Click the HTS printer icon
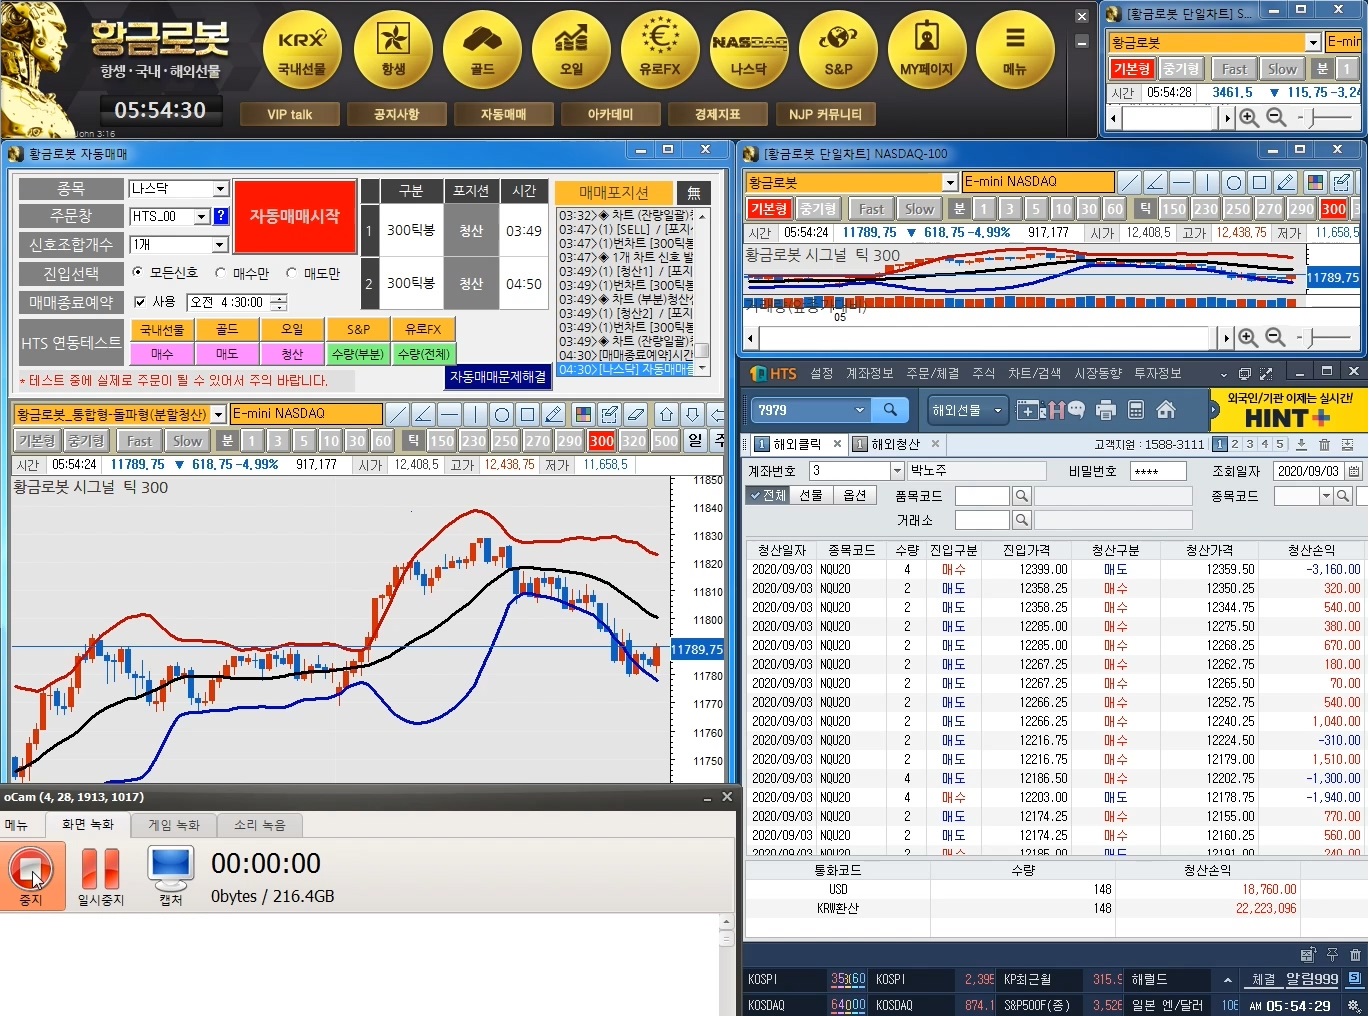 click(1106, 410)
